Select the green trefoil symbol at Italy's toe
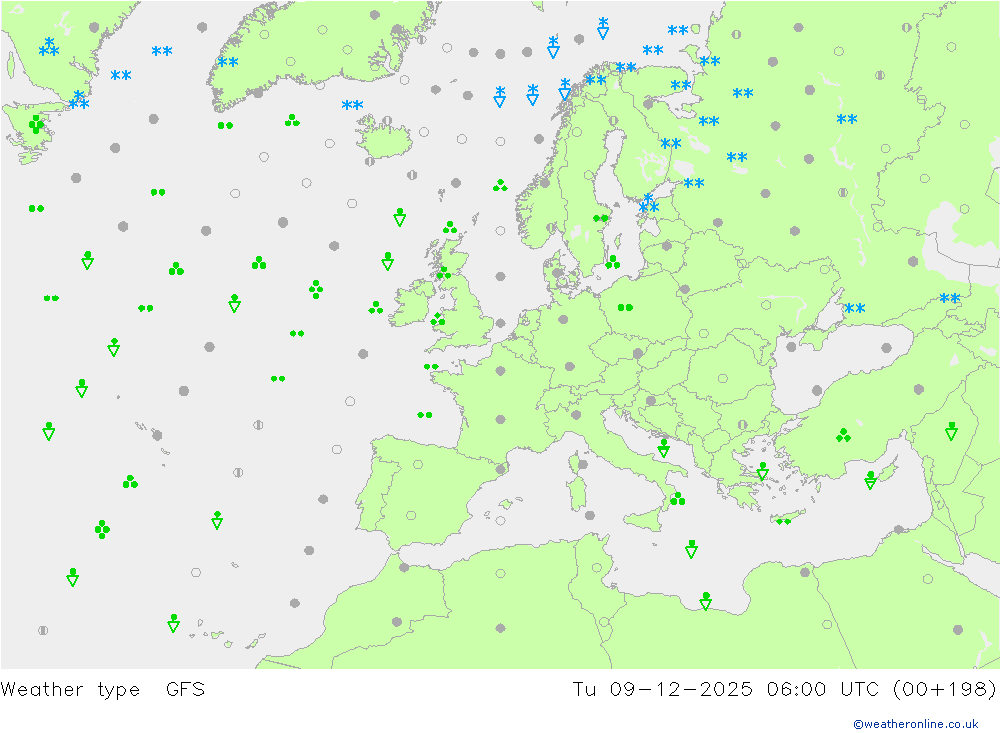The image size is (1000, 733). [x=677, y=498]
